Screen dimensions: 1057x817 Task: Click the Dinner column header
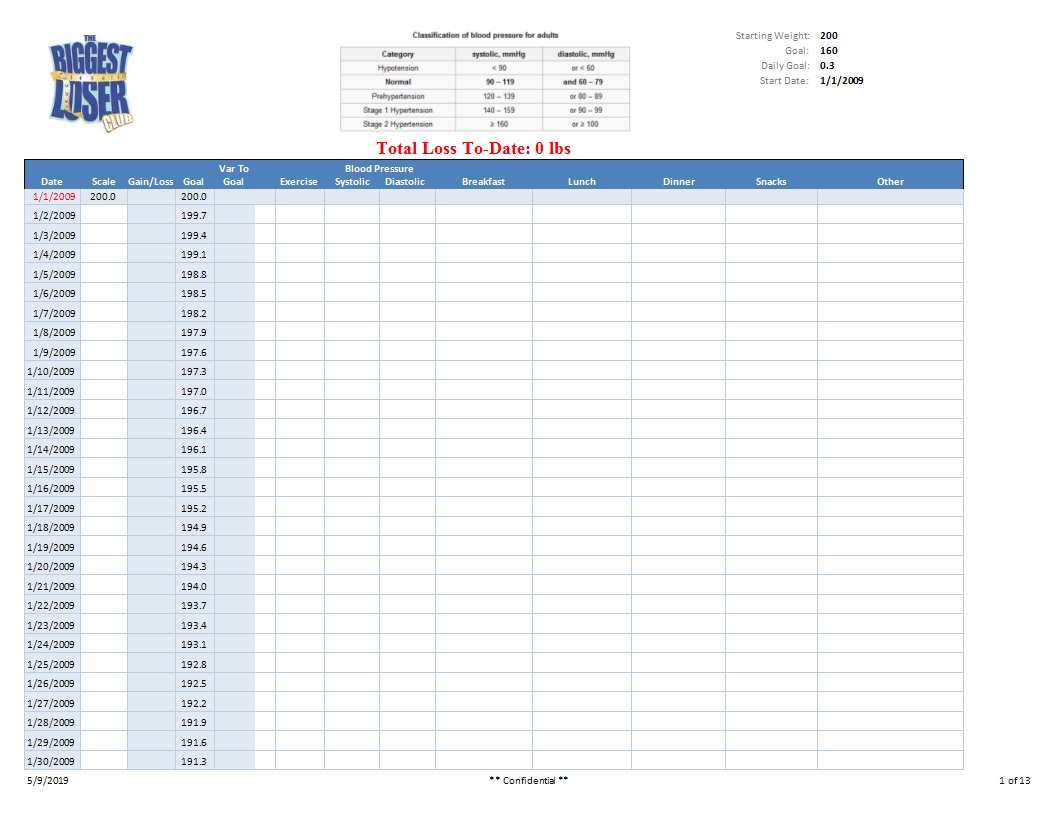click(x=678, y=181)
